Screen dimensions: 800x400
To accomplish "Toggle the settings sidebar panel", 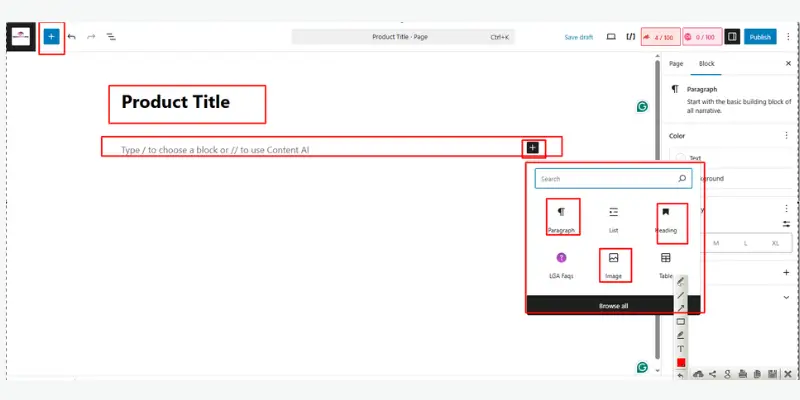I will click(732, 37).
